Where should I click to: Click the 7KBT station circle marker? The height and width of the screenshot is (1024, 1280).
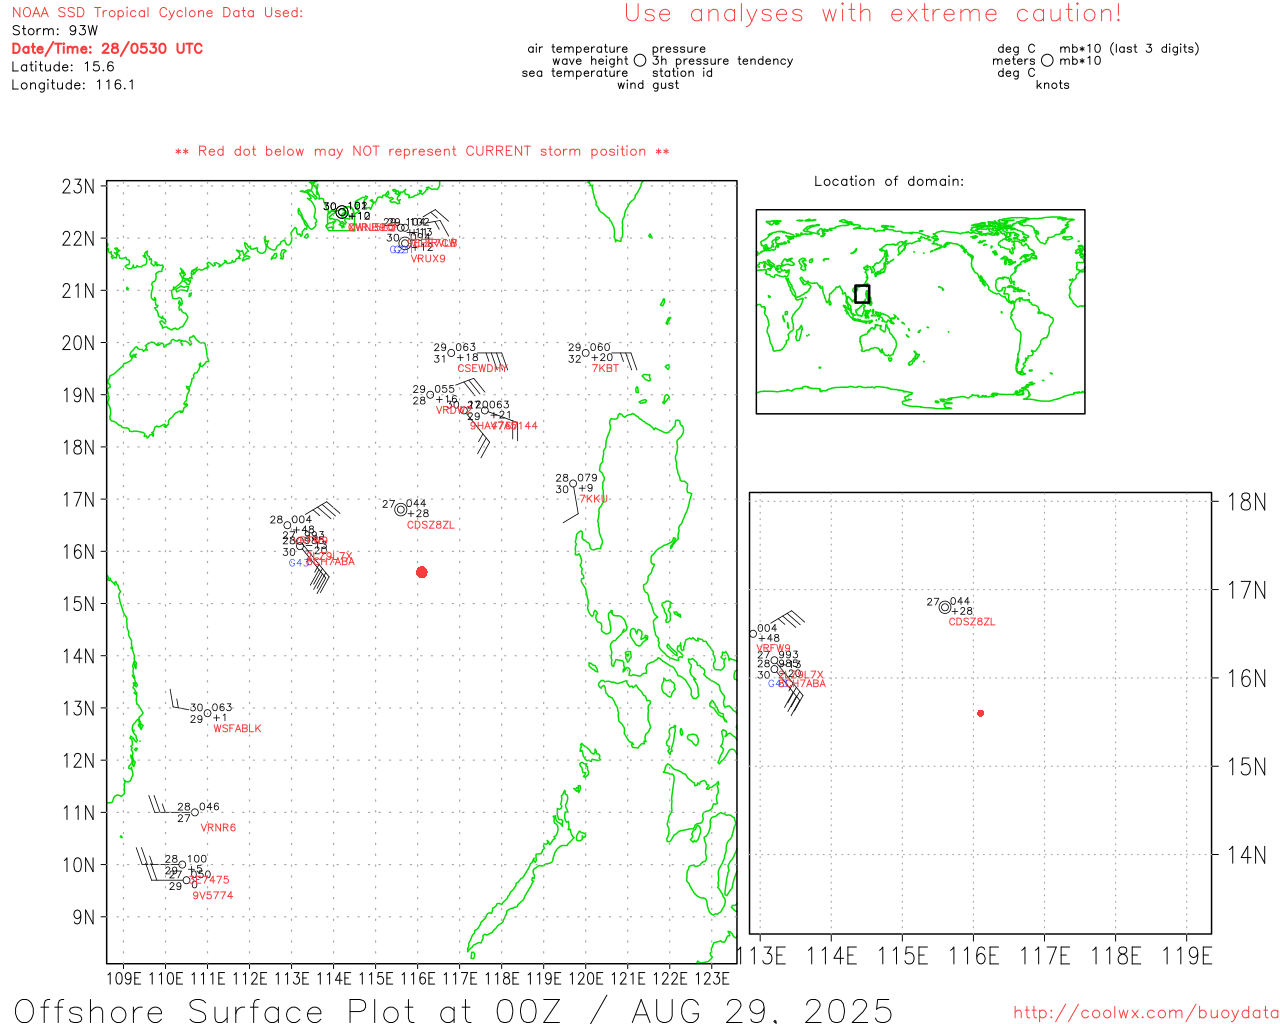(x=586, y=353)
